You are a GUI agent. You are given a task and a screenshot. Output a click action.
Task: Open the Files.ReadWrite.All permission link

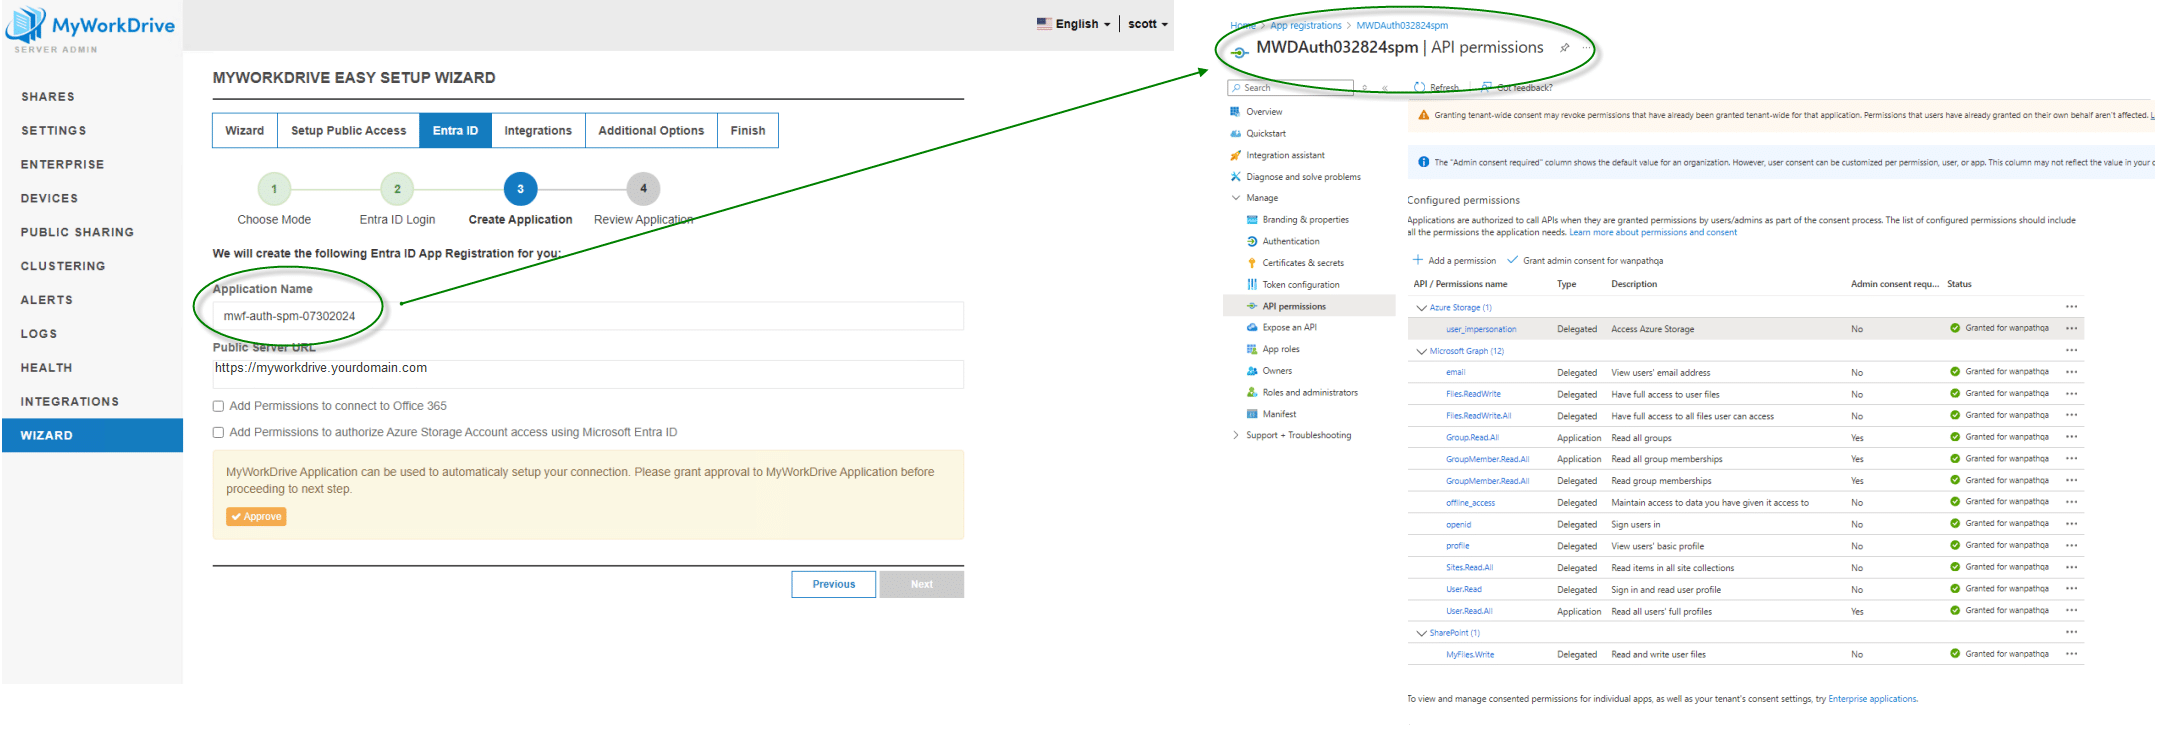(1478, 416)
